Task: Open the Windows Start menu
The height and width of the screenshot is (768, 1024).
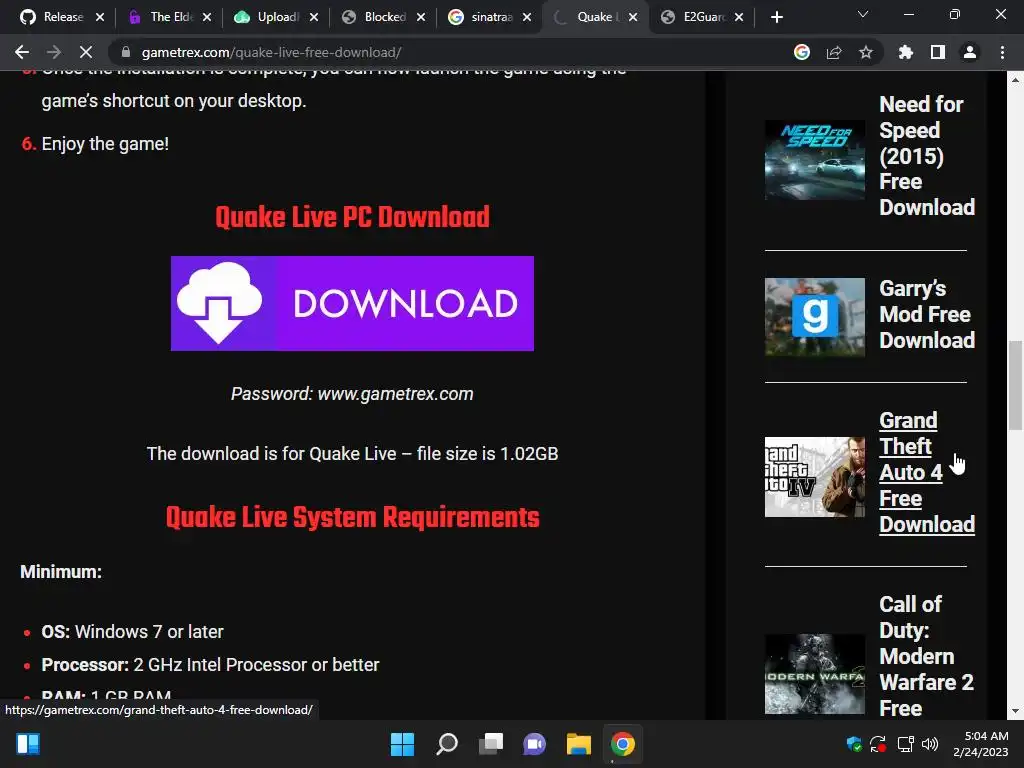Action: click(x=402, y=744)
